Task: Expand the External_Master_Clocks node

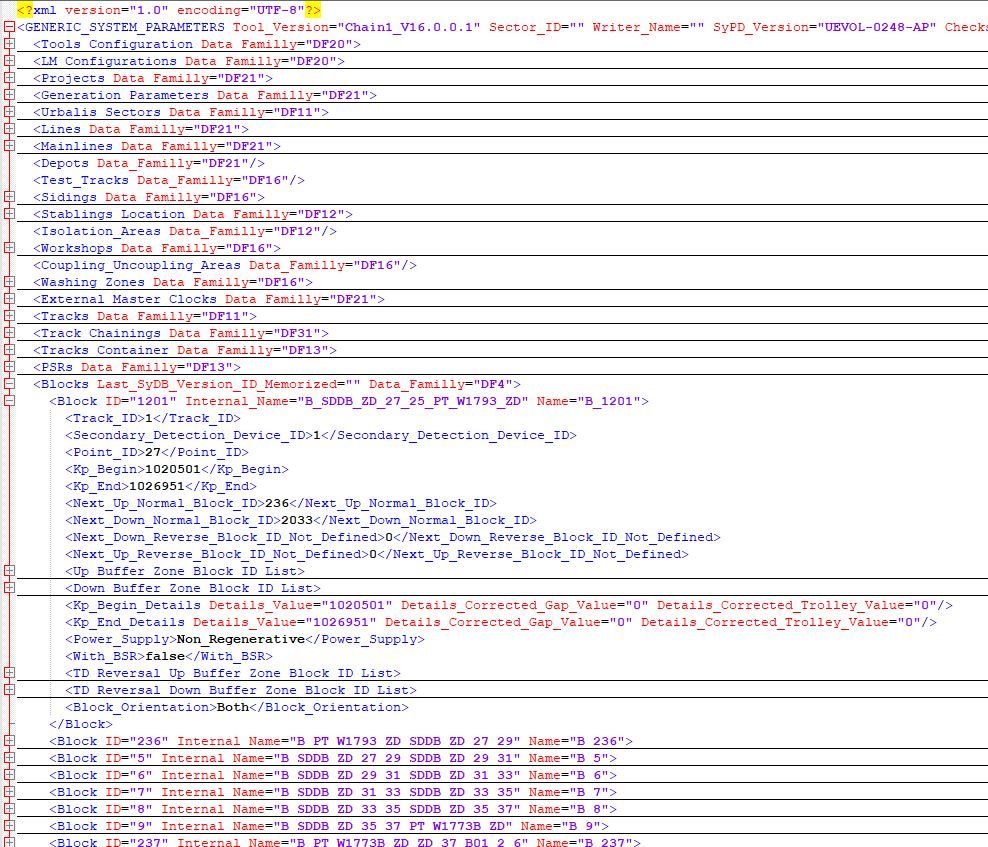Action: (9, 299)
